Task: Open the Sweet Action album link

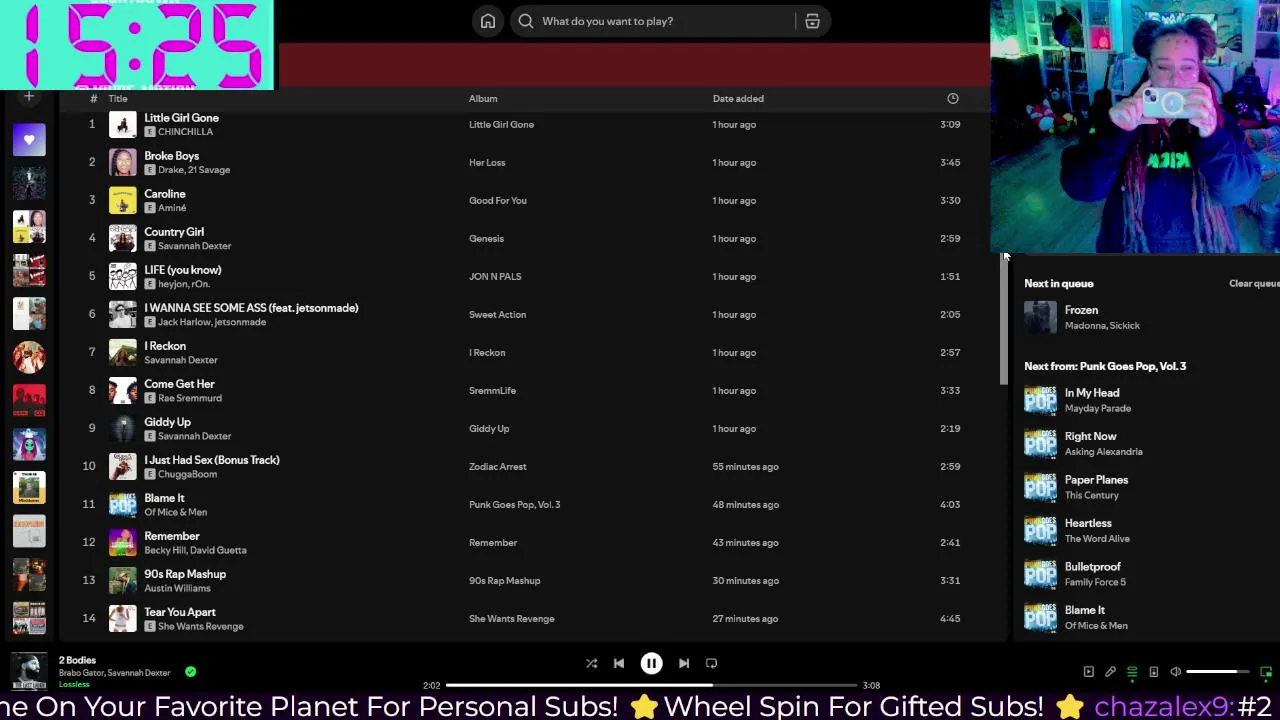Action: (x=497, y=314)
